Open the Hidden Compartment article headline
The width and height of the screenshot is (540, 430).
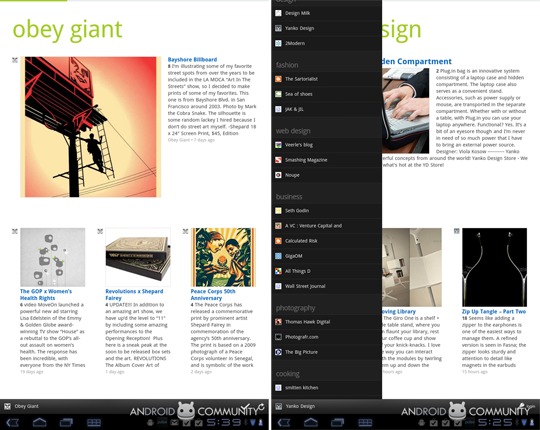tap(417, 62)
